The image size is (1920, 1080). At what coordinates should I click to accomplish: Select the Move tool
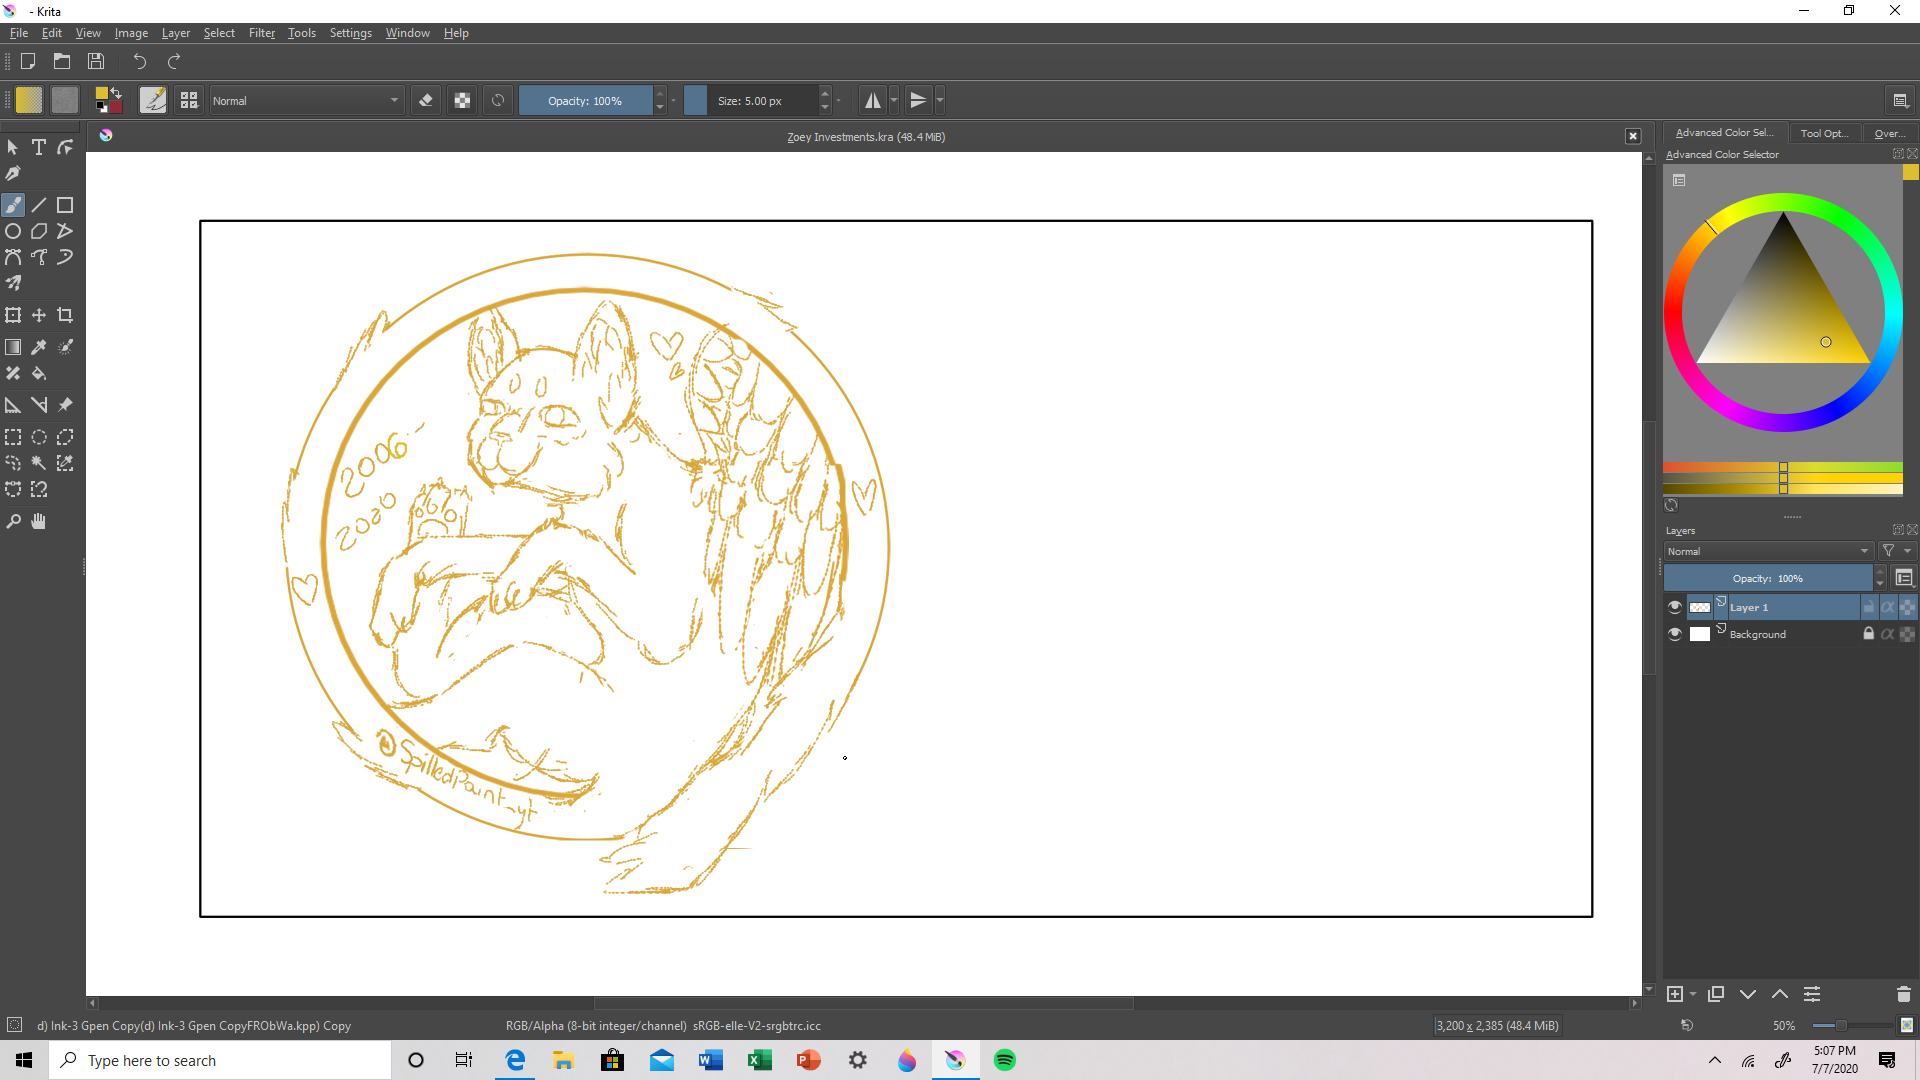coord(39,315)
